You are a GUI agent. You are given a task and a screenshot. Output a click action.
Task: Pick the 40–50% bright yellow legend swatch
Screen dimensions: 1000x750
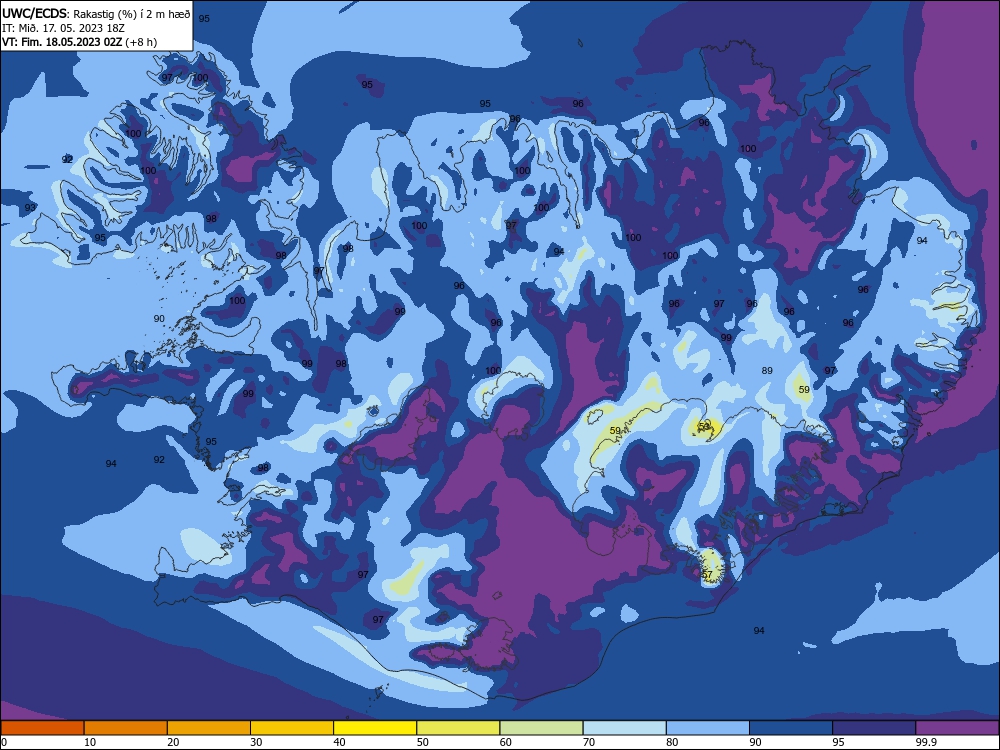tap(375, 728)
